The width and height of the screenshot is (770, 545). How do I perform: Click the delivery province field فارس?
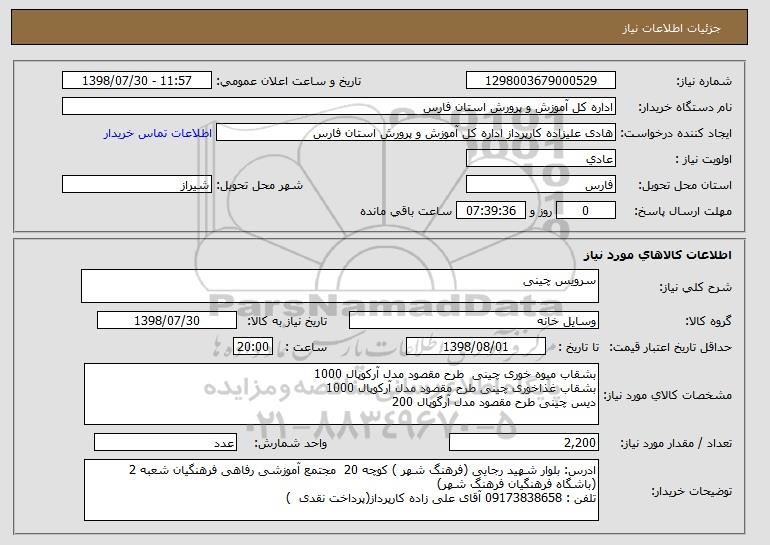click(541, 185)
